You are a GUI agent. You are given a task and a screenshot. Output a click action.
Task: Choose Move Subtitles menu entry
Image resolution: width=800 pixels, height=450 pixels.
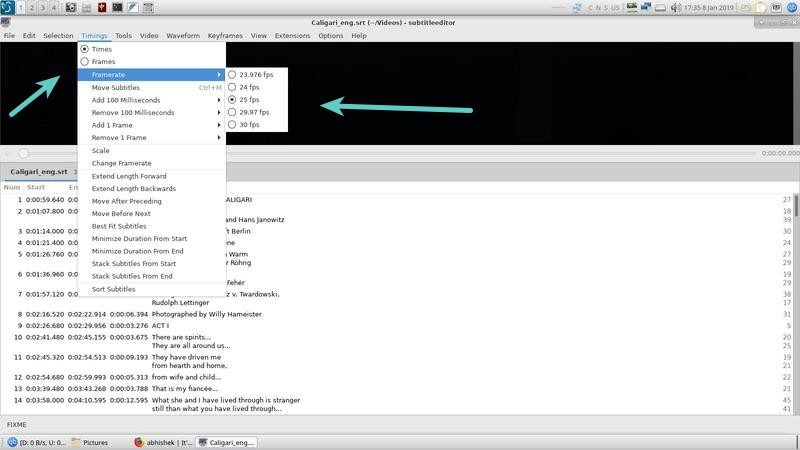pyautogui.click(x=152, y=88)
